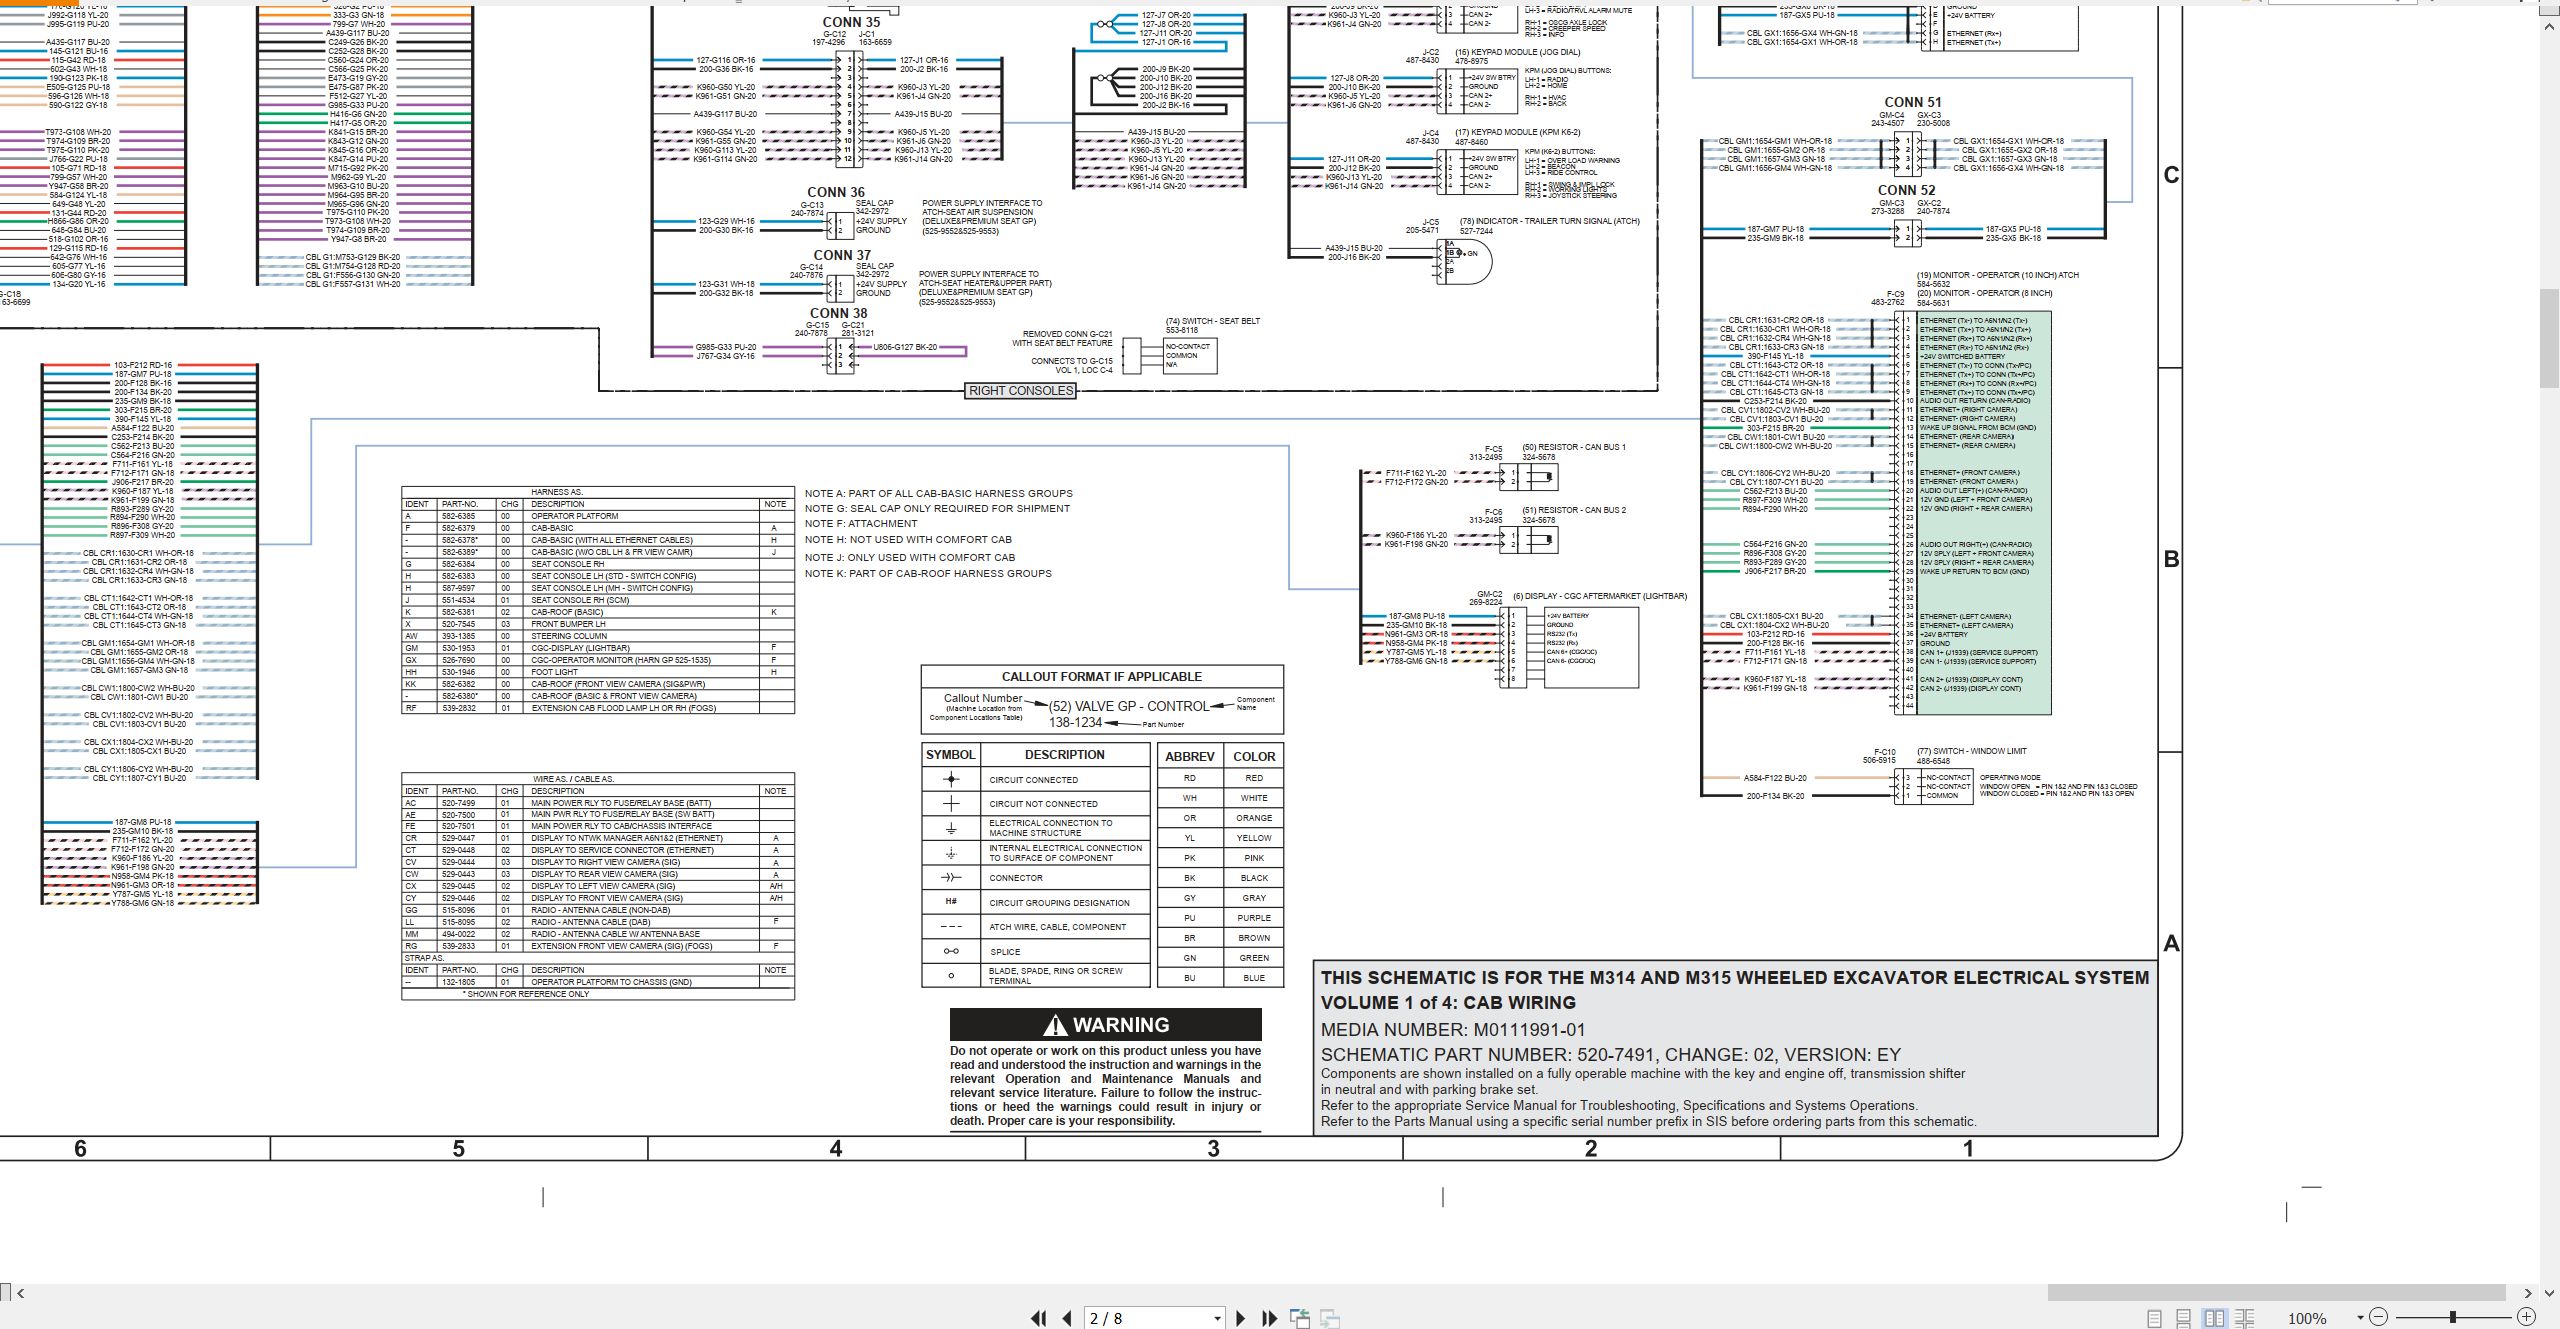Image resolution: width=2560 pixels, height=1329 pixels.
Task: Click the MEDIA NUMBER: M0111991-01 line
Action: click(1453, 1030)
